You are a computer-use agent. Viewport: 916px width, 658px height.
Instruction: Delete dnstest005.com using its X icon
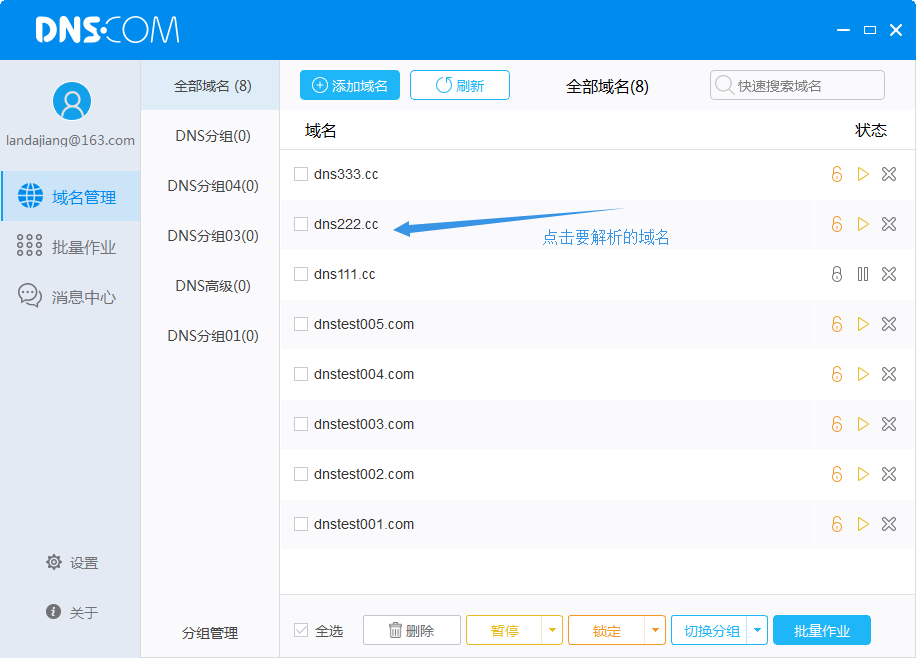pyautogui.click(x=889, y=324)
